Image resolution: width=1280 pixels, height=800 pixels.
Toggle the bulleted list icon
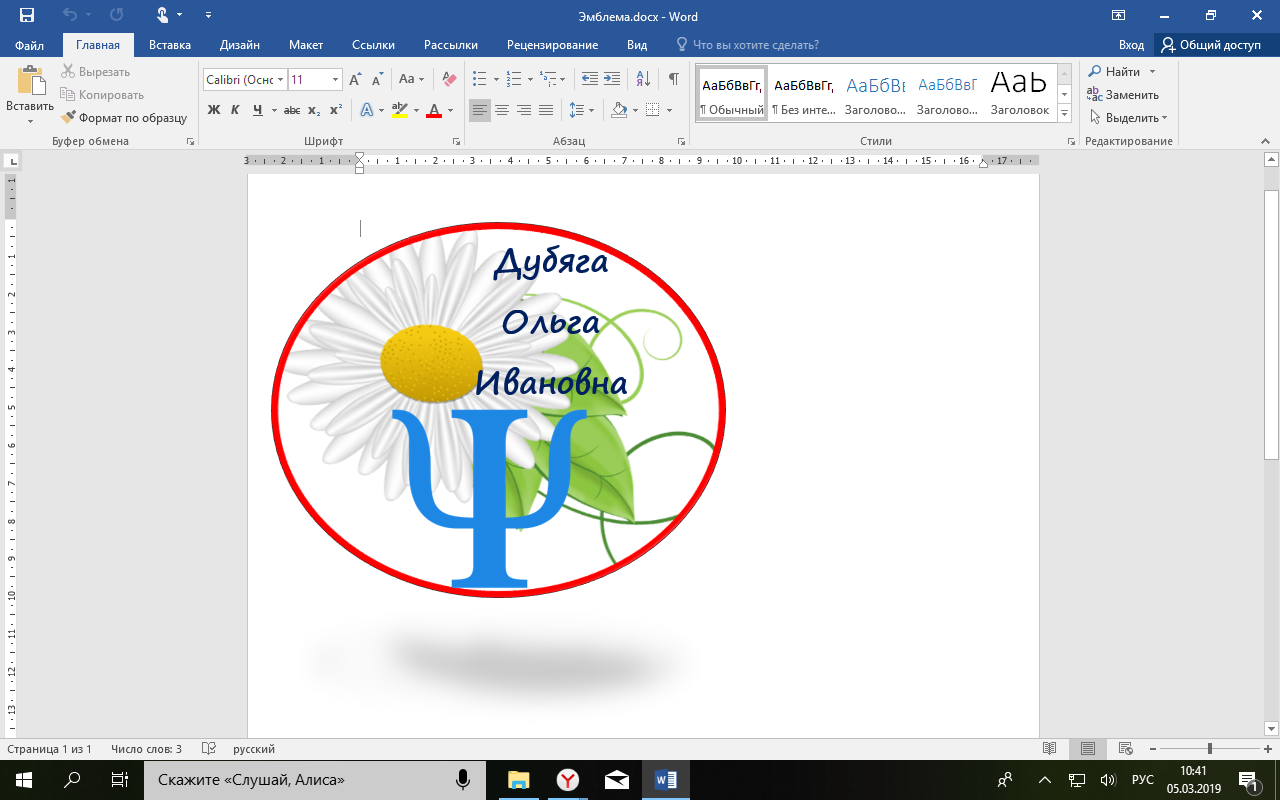pos(479,79)
